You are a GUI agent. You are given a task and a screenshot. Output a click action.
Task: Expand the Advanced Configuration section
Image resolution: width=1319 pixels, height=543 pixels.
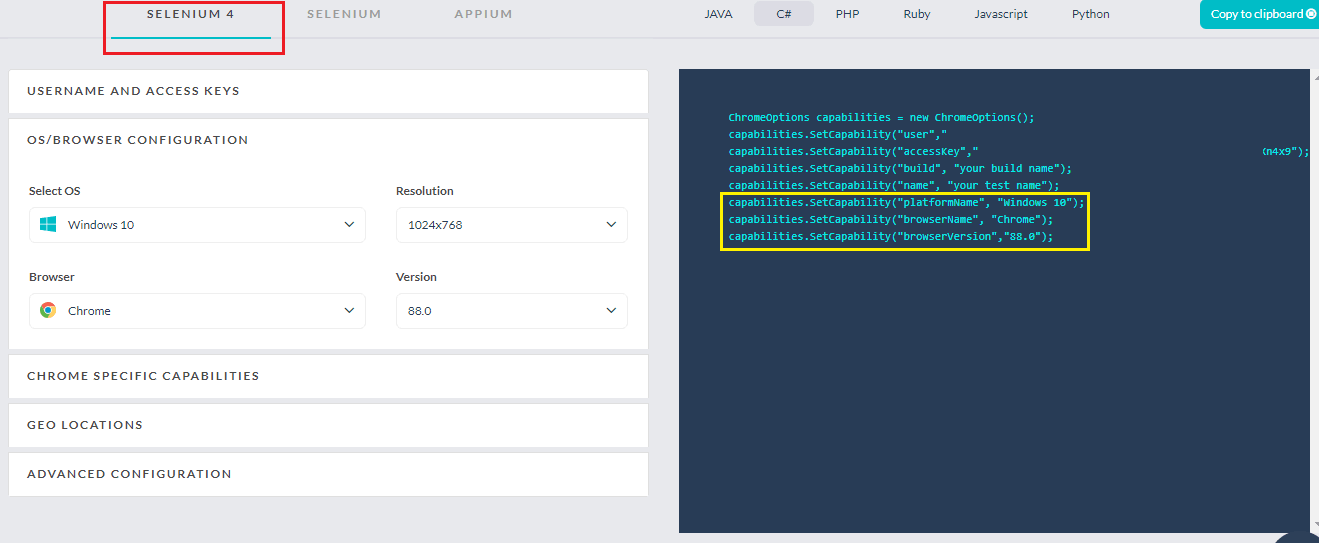coord(328,474)
